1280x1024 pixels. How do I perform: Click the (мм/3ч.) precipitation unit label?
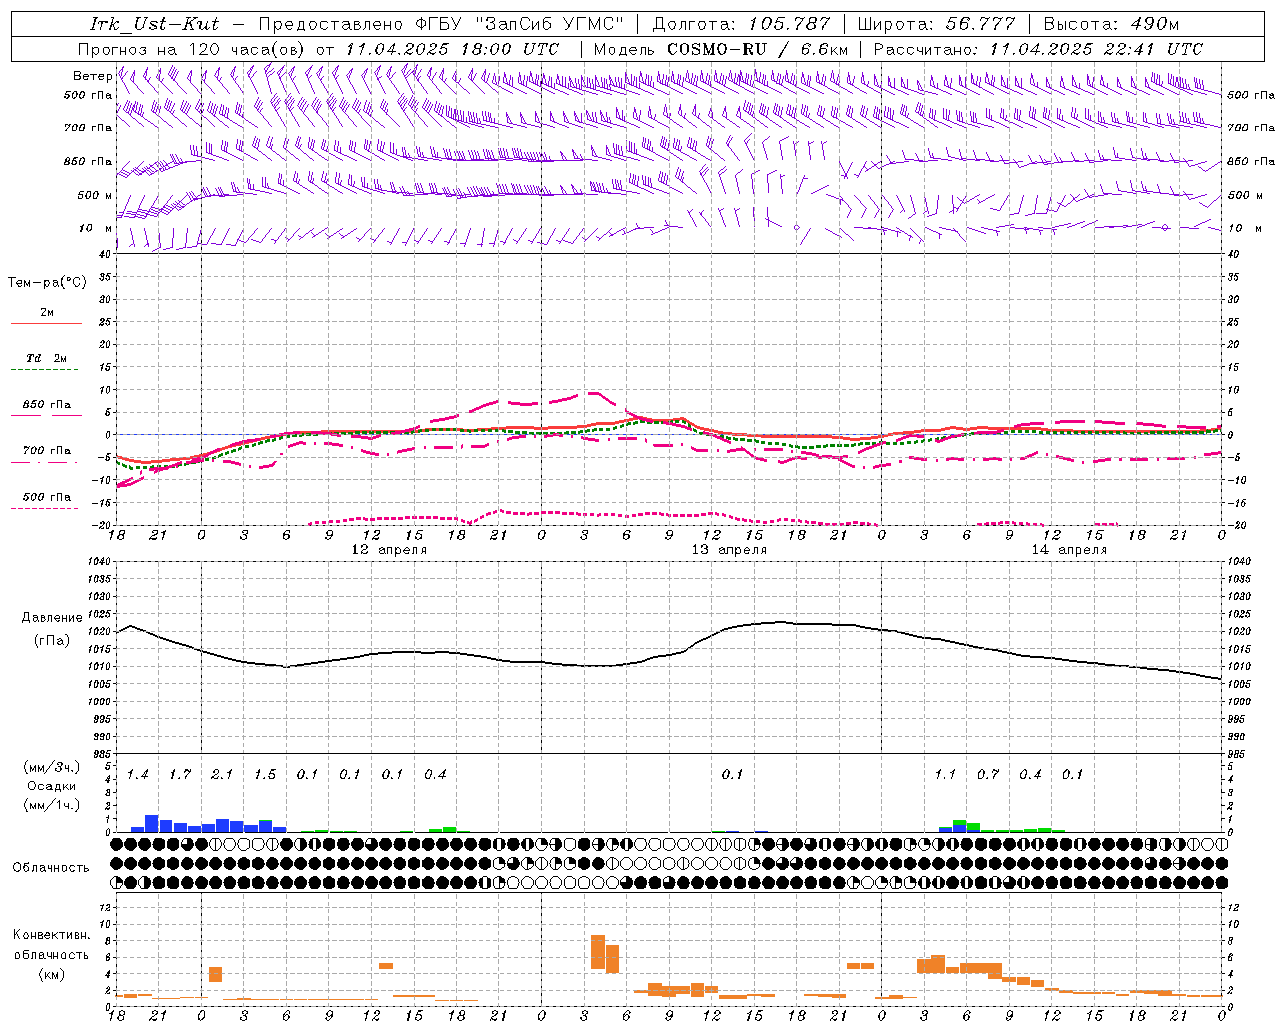pyautogui.click(x=51, y=767)
